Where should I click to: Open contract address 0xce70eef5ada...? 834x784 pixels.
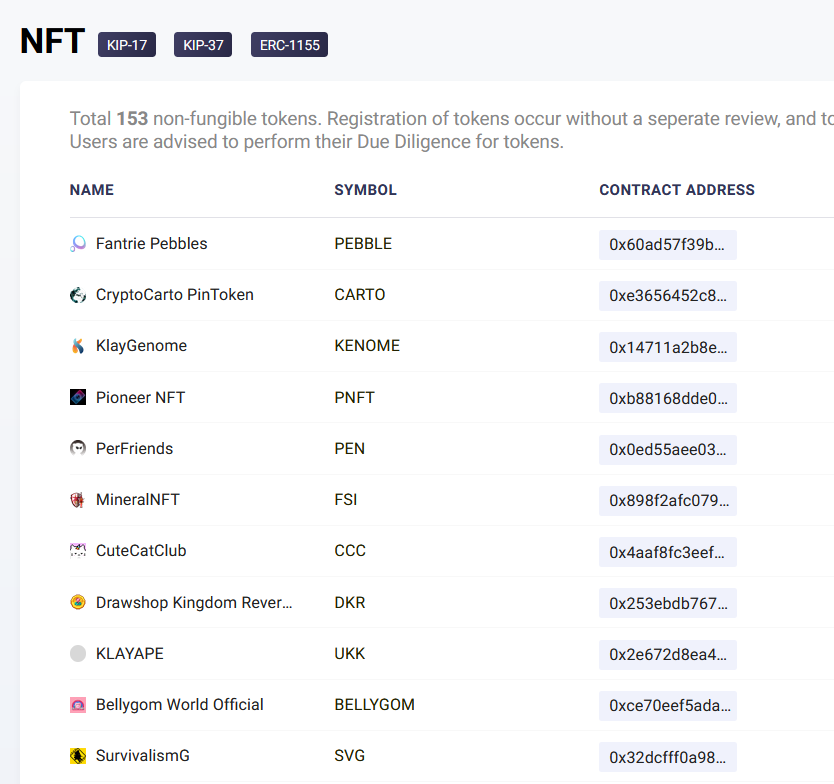click(x=668, y=706)
